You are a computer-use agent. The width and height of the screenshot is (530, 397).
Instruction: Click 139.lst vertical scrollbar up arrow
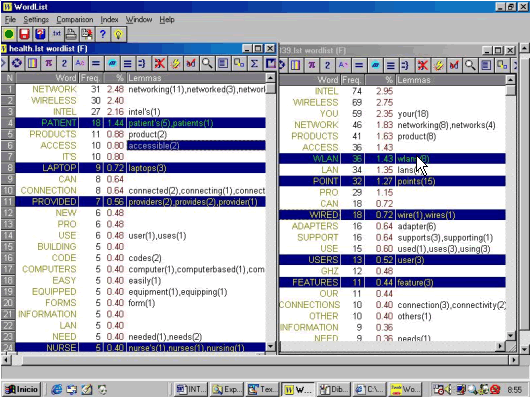[510, 80]
